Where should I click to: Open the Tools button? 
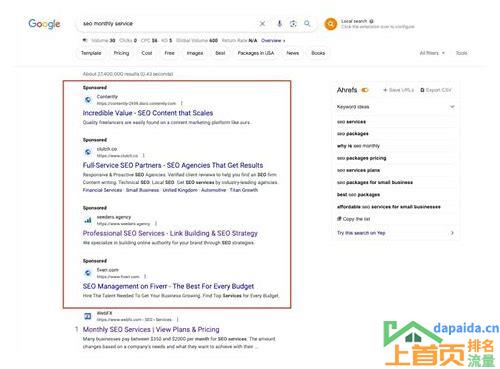(462, 53)
